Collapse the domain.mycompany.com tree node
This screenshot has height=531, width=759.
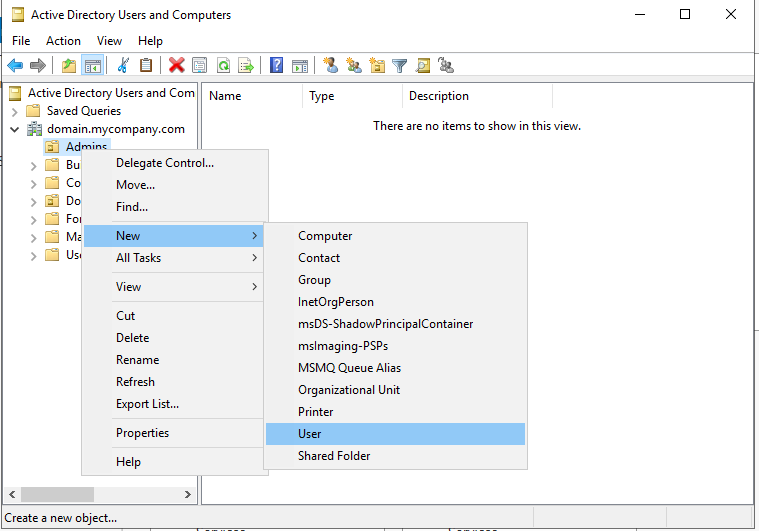15,129
